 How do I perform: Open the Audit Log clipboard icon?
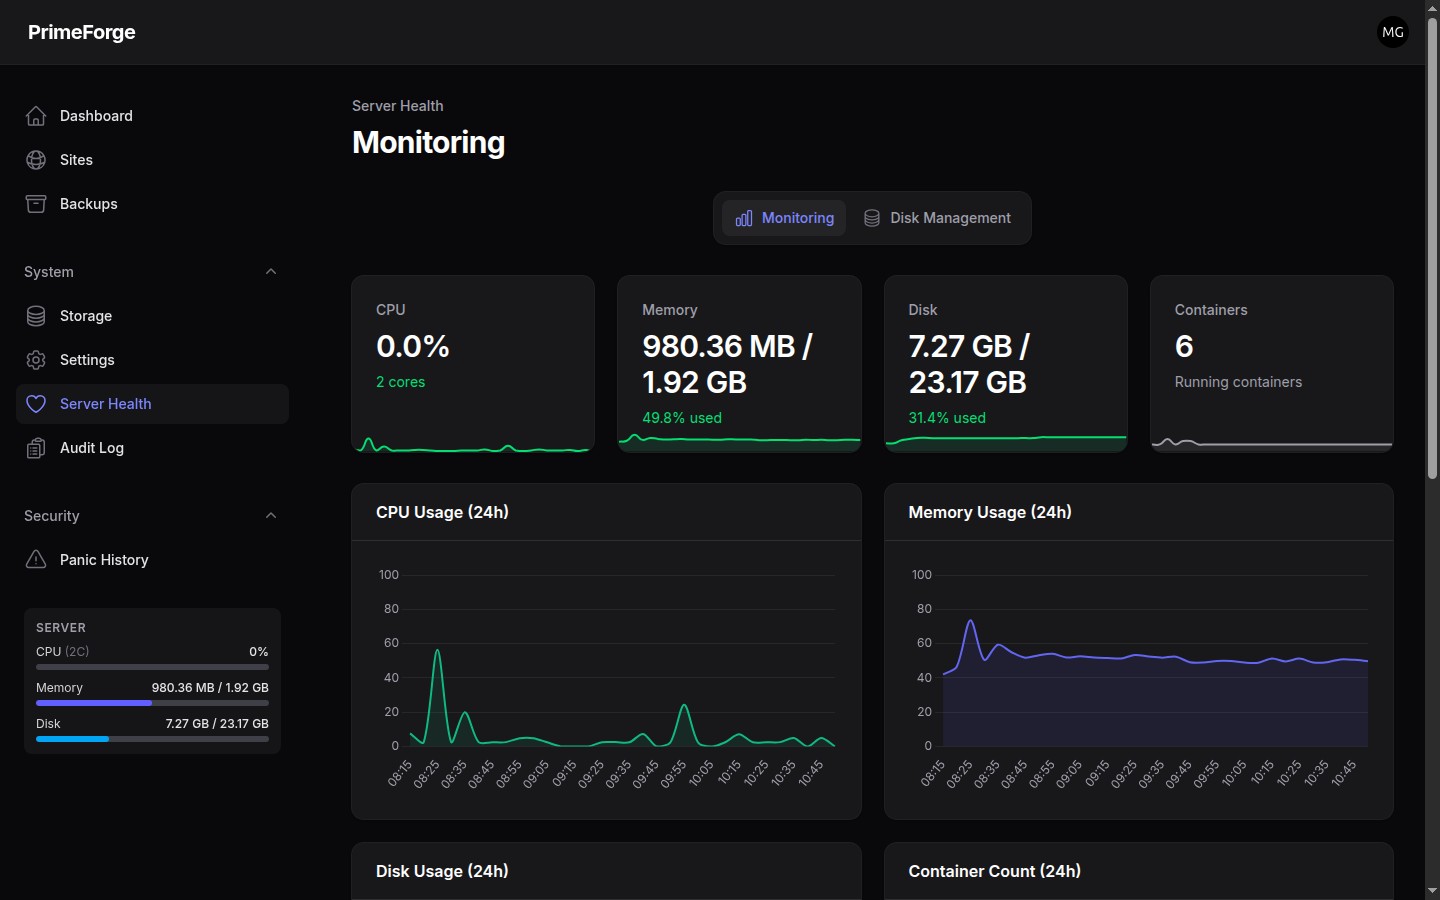click(36, 448)
